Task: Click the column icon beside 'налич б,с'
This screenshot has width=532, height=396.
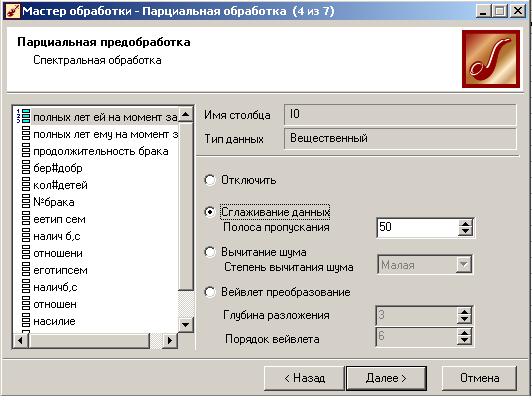Action: 26,235
